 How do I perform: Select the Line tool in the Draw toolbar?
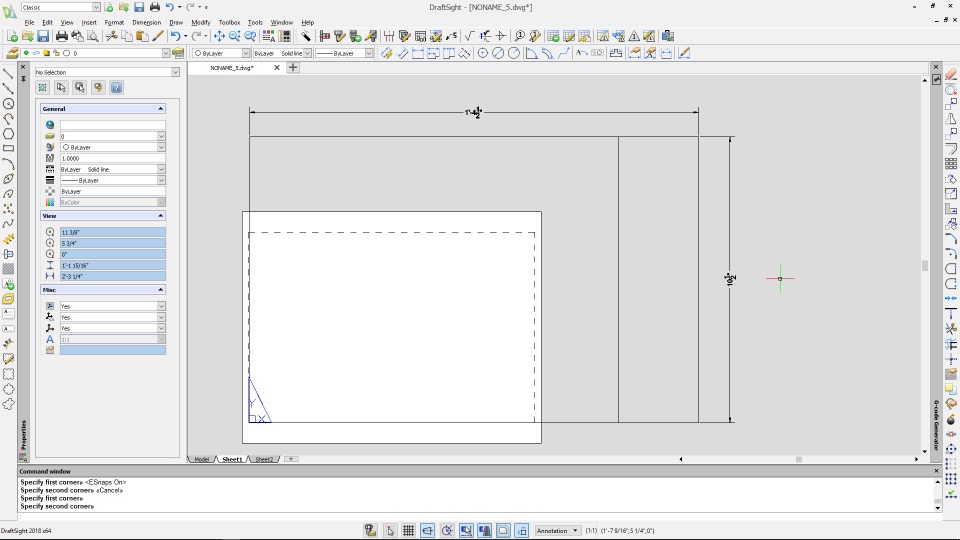tap(8, 74)
